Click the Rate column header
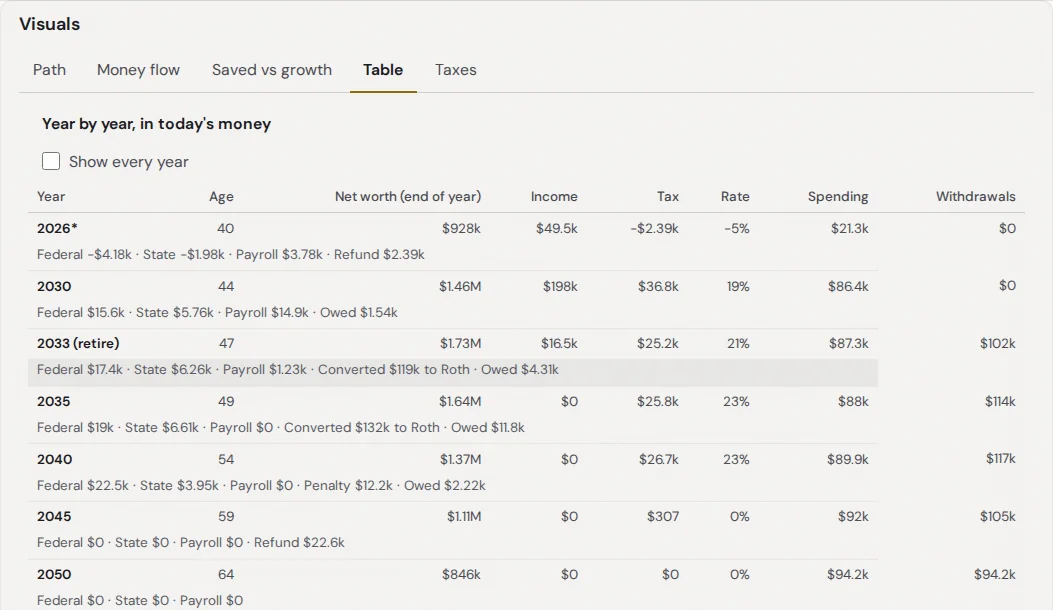The width and height of the screenshot is (1053, 610). pyautogui.click(x=735, y=196)
